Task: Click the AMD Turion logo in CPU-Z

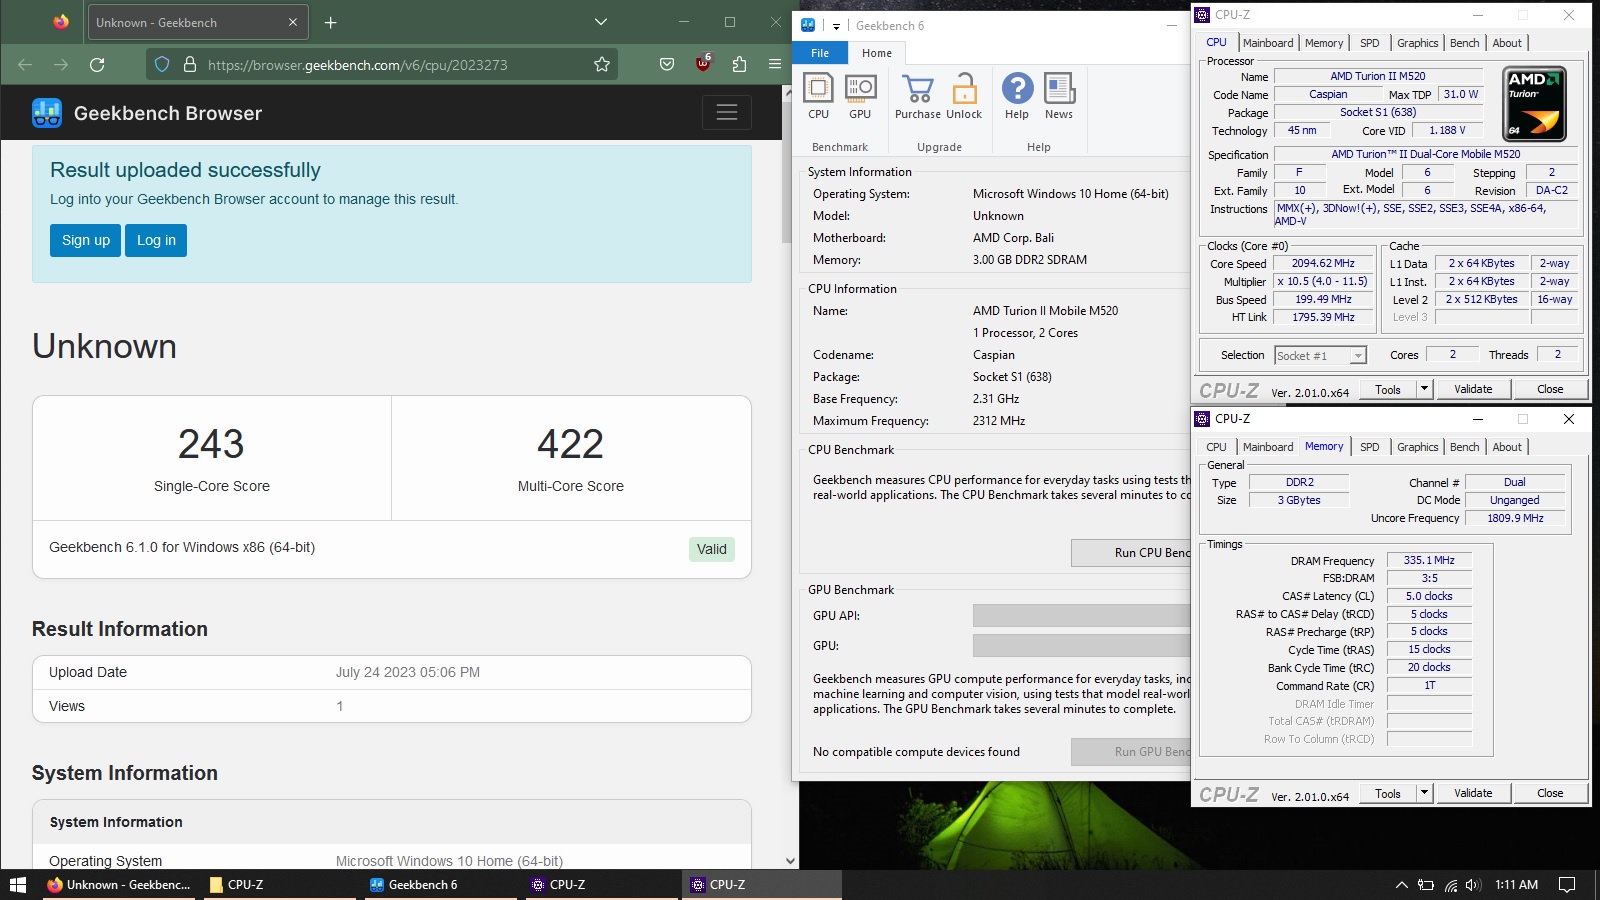Action: point(1535,104)
